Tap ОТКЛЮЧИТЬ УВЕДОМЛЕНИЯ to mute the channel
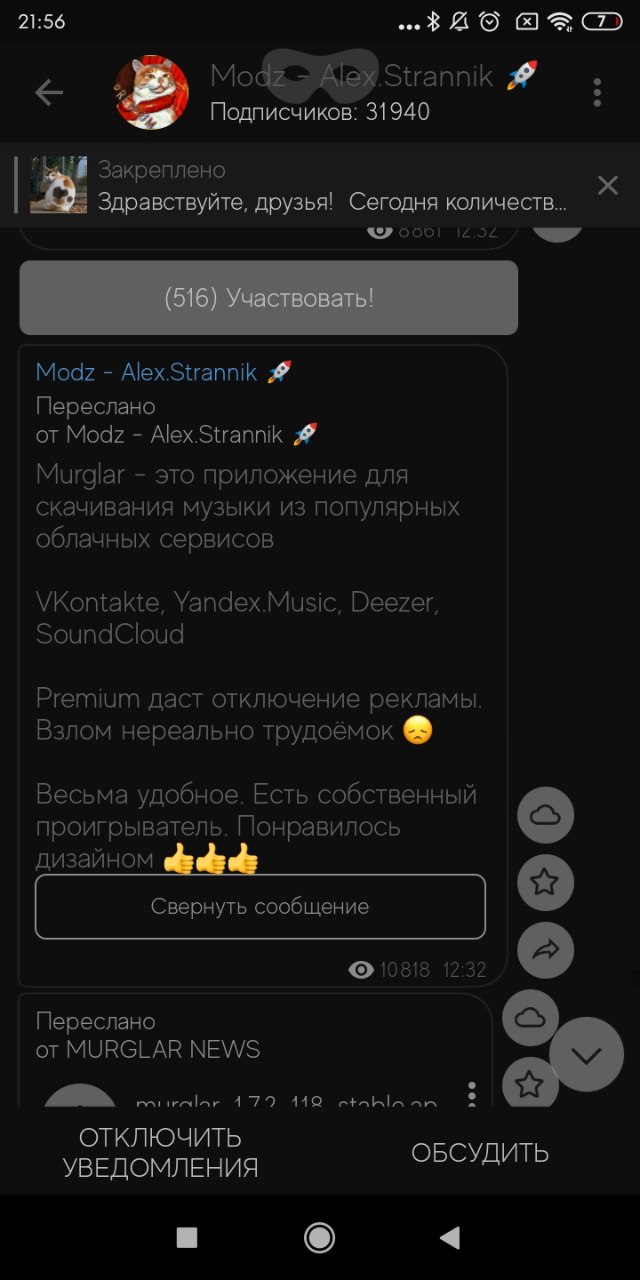Screen dimensions: 640x1280 pyautogui.click(x=160, y=1153)
